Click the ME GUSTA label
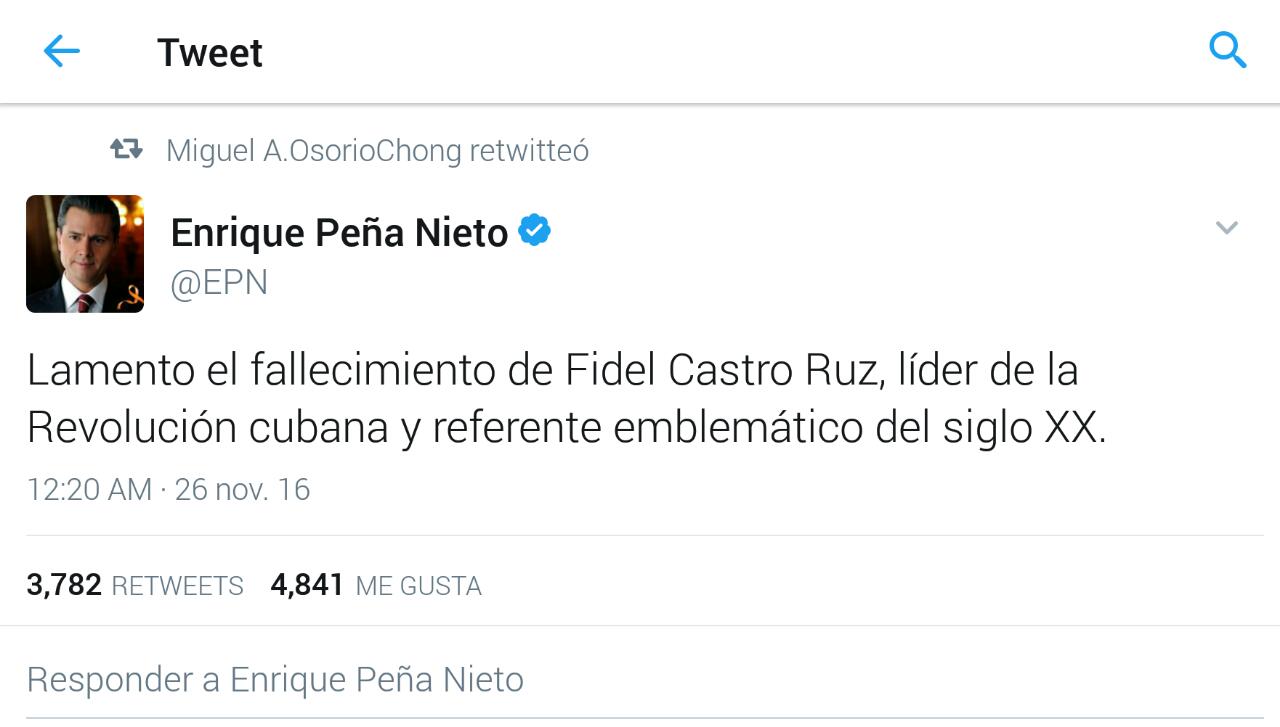This screenshot has width=1280, height=727. [418, 586]
